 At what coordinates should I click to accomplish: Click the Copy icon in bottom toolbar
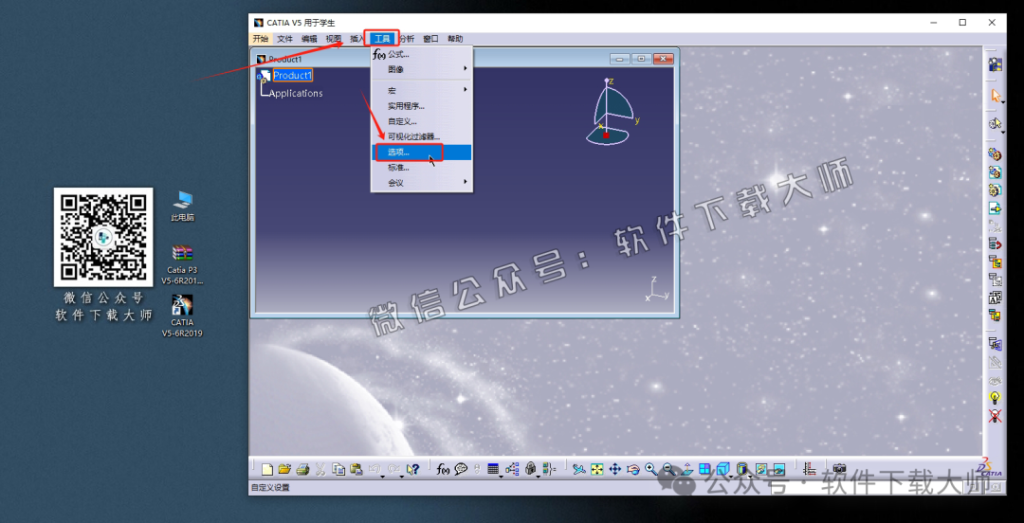tap(338, 469)
